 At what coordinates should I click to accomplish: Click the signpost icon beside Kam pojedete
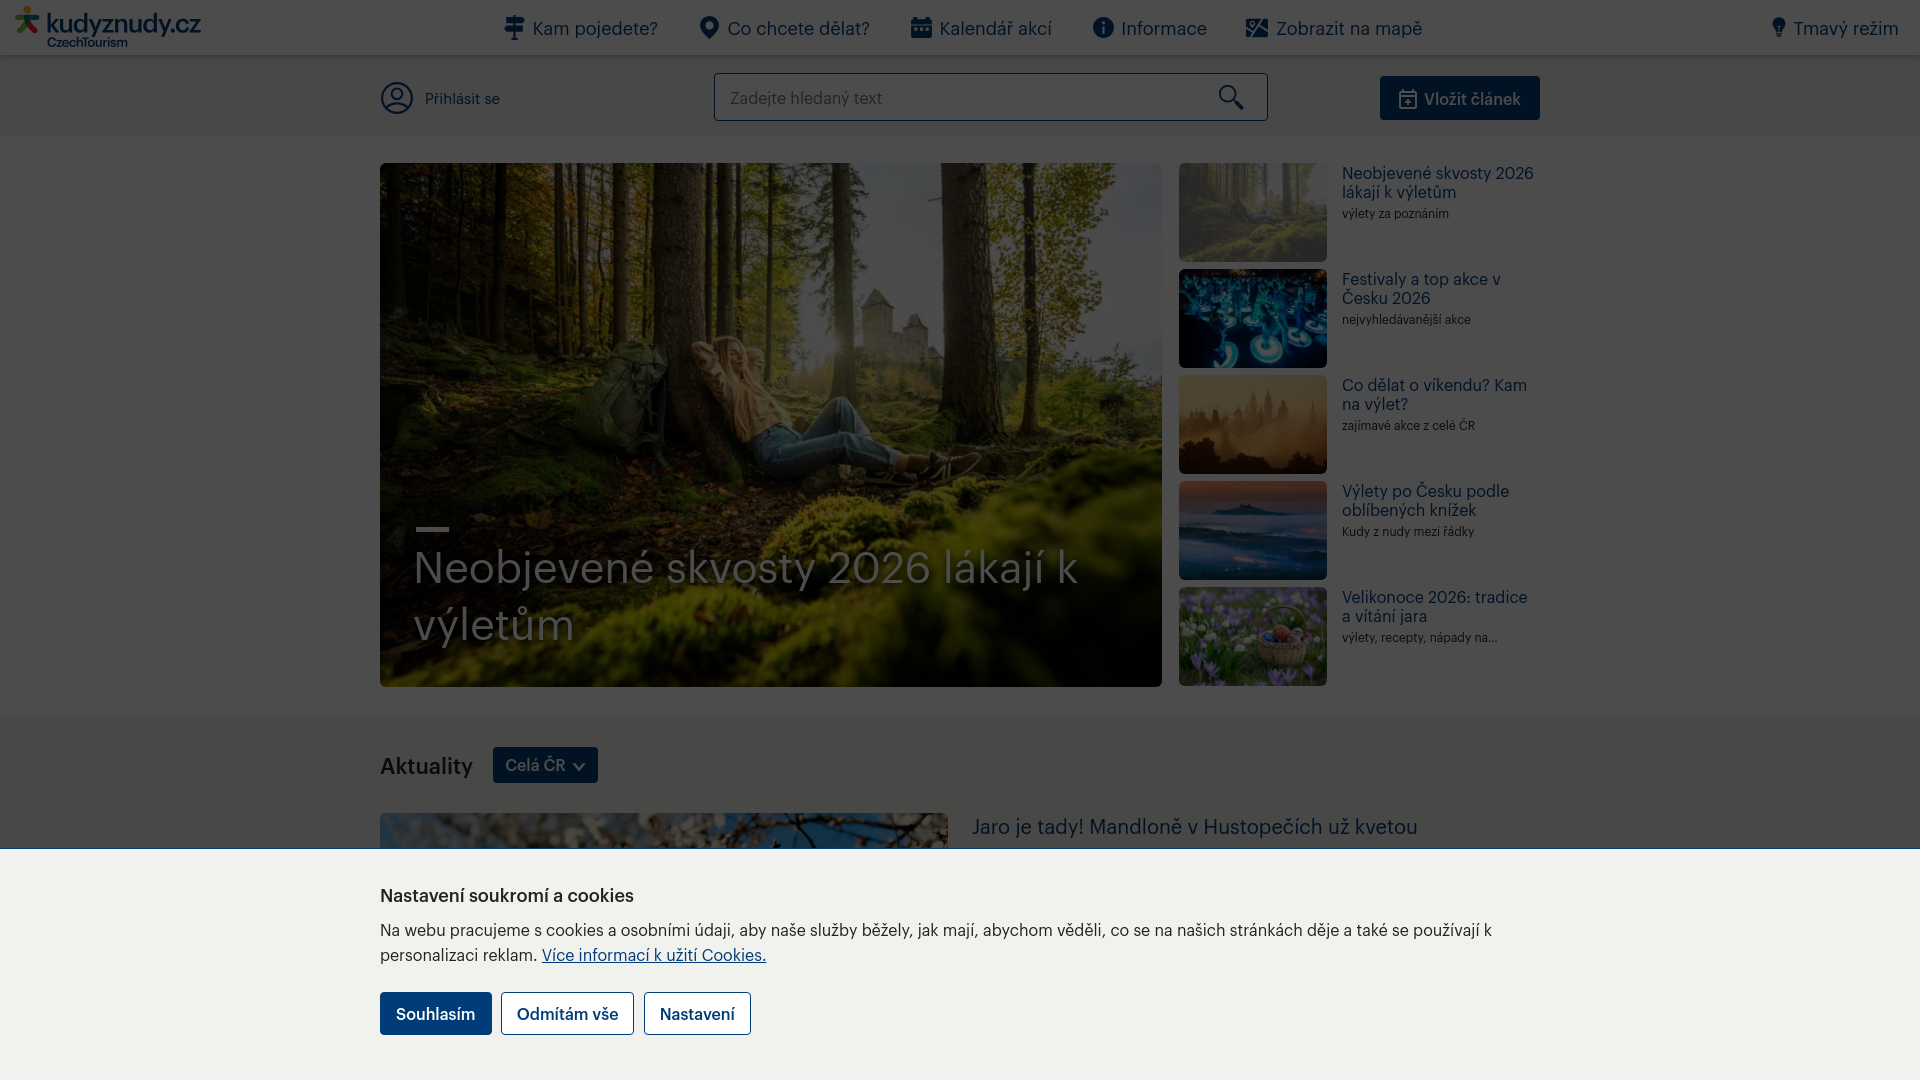(x=514, y=28)
